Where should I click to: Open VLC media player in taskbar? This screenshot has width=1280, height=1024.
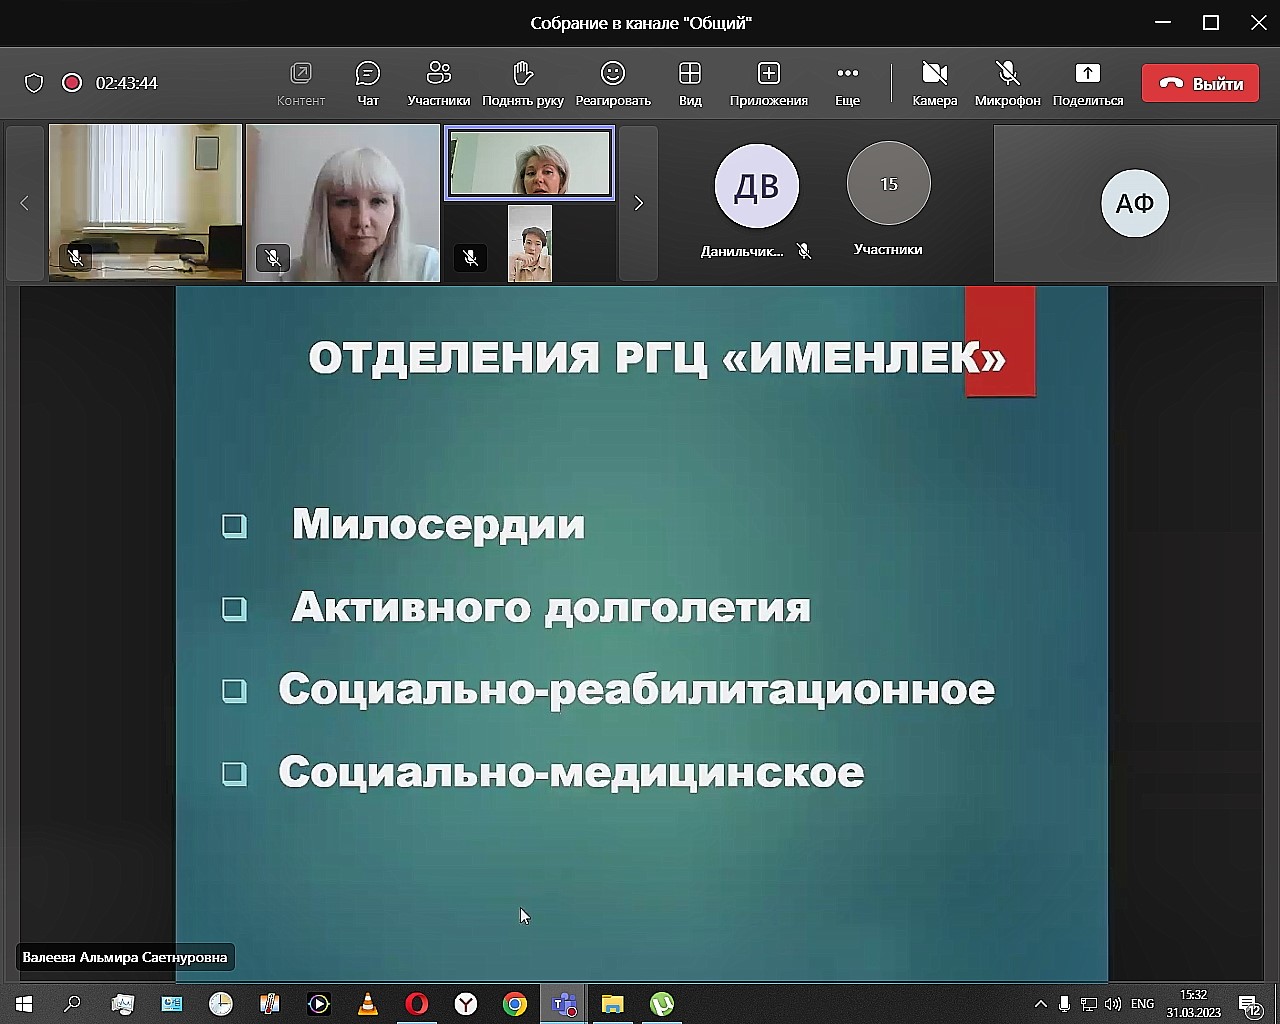click(x=368, y=1004)
